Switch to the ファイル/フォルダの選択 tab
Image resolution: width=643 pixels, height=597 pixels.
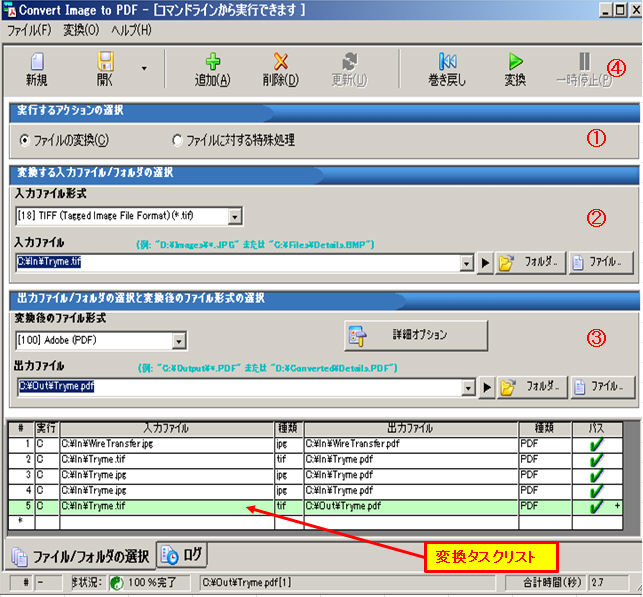click(x=80, y=556)
